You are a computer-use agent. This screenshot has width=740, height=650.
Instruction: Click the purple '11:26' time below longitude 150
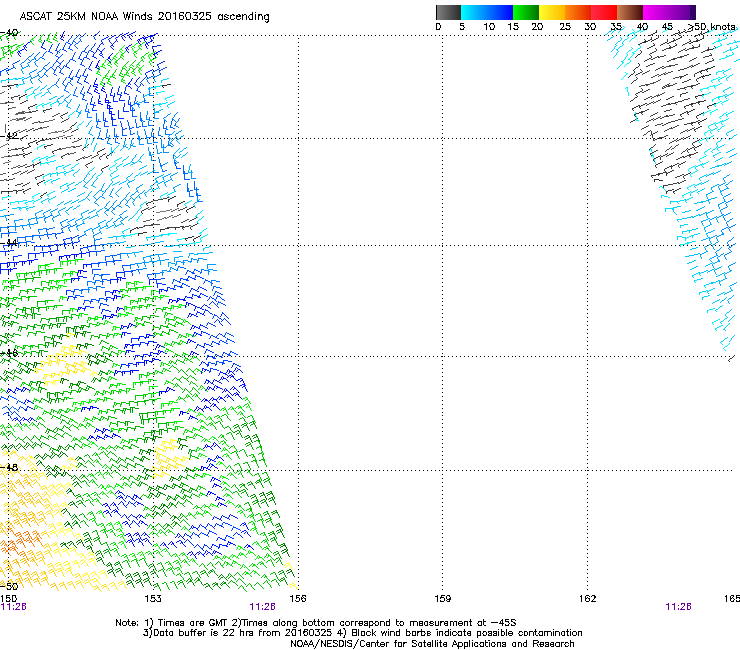[14, 607]
